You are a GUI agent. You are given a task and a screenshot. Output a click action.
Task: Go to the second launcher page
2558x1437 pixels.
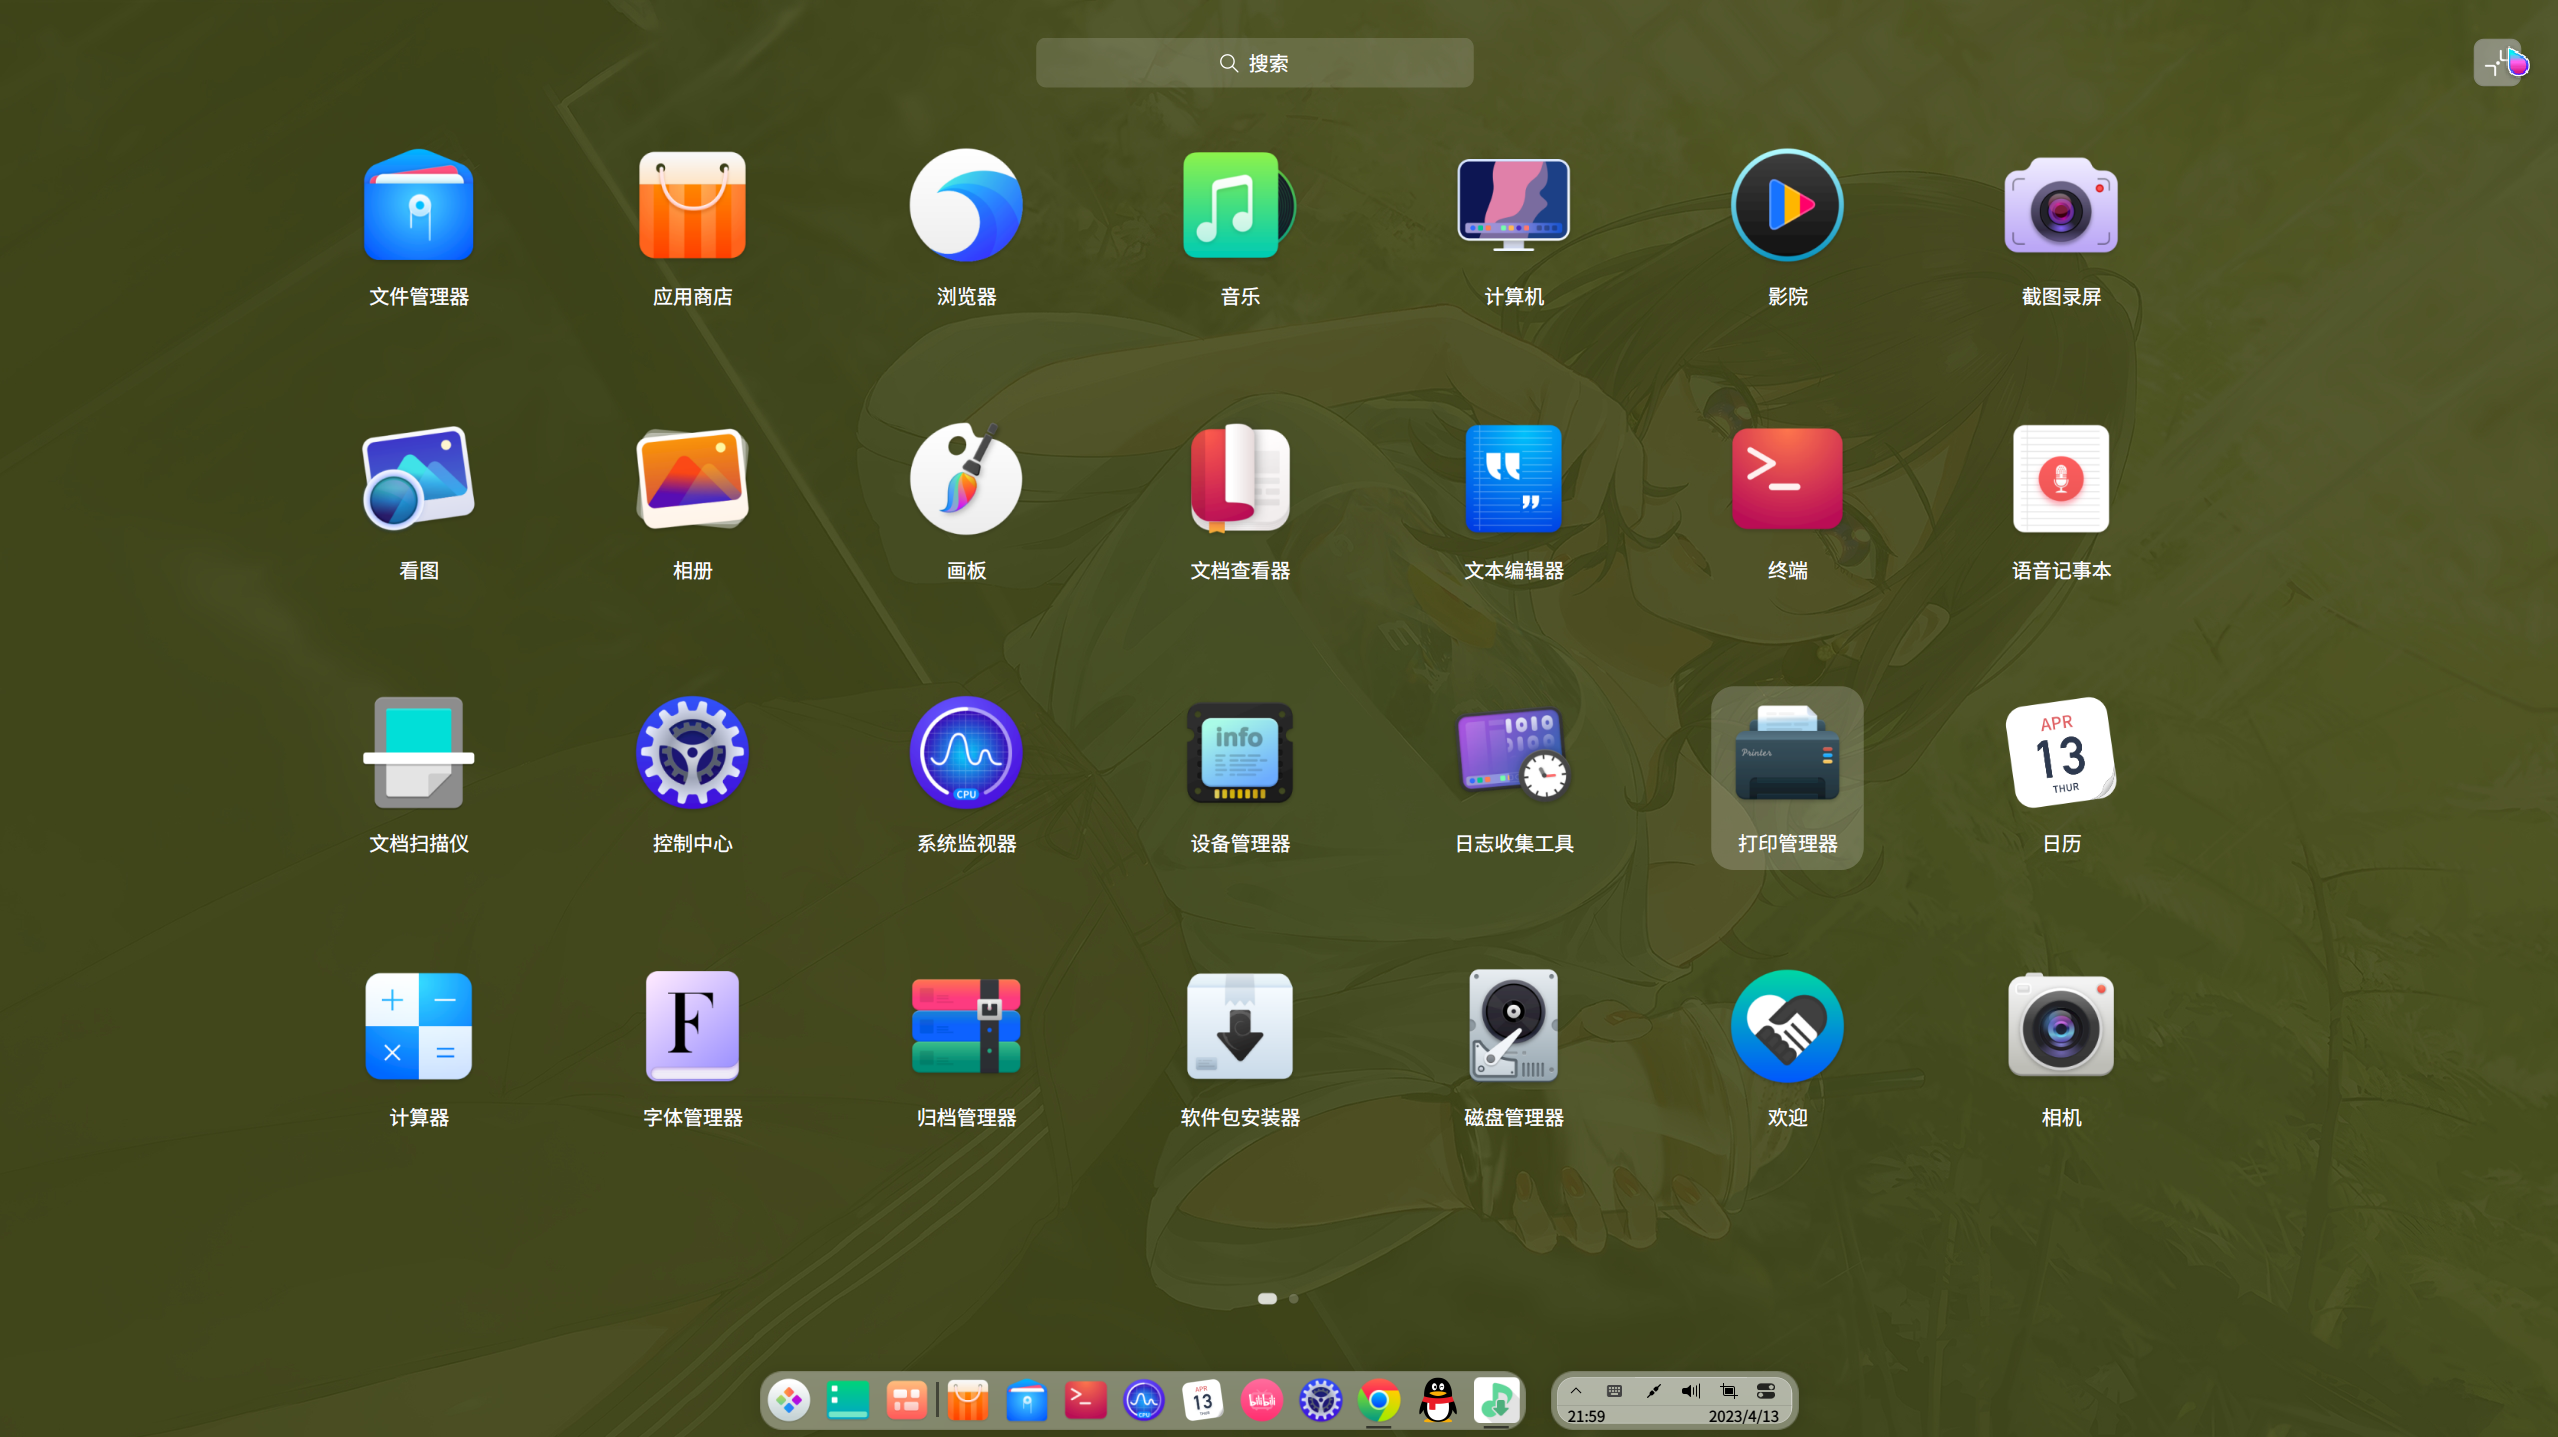point(1293,1298)
